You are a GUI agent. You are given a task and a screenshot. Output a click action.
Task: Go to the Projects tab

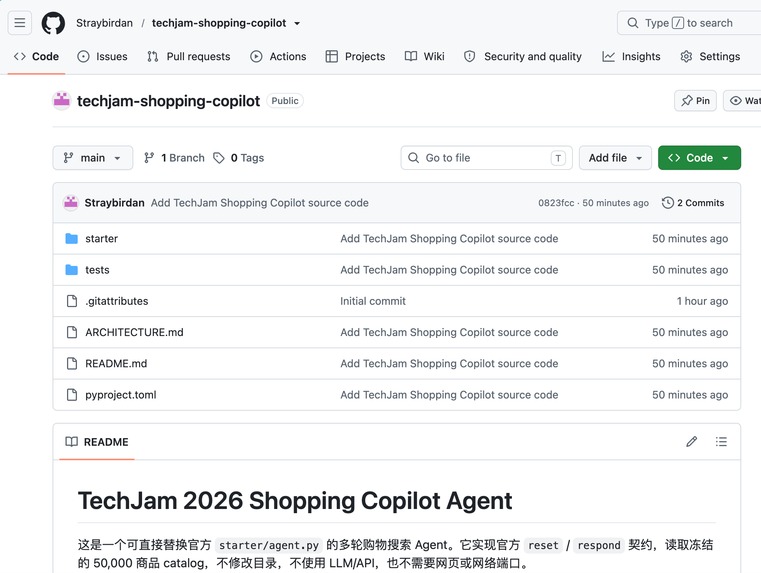click(x=355, y=56)
